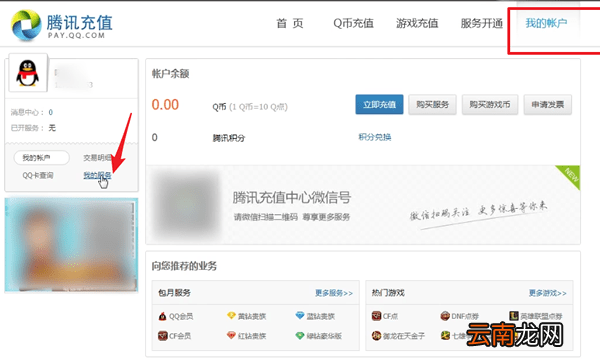This screenshot has height=363, width=600.
Task: Click the 红钻贵族 red diamond icon
Action: [x=231, y=335]
